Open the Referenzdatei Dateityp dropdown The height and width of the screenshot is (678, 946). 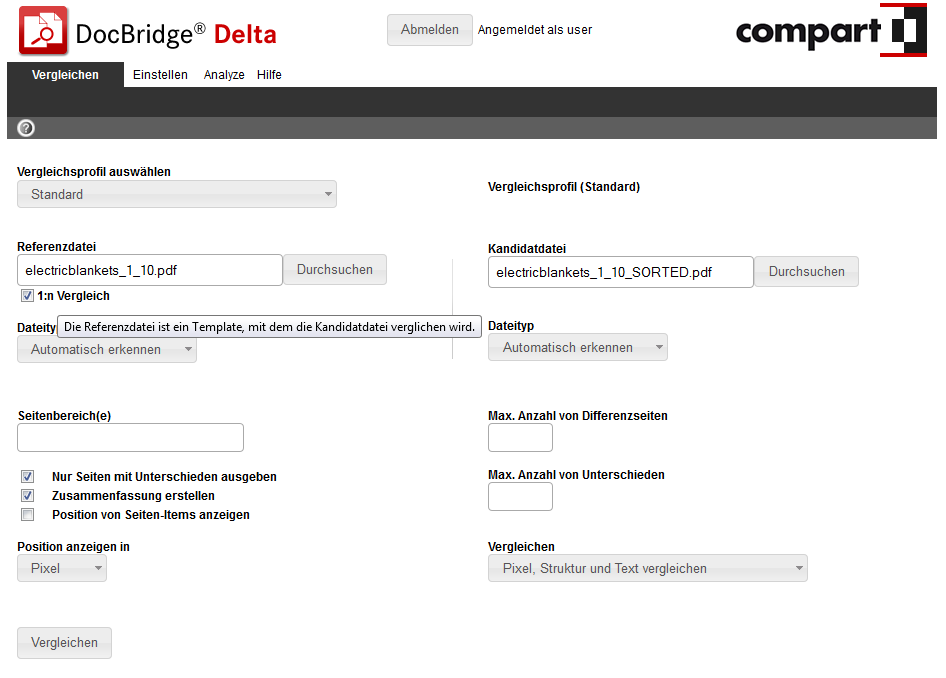pyautogui.click(x=107, y=350)
